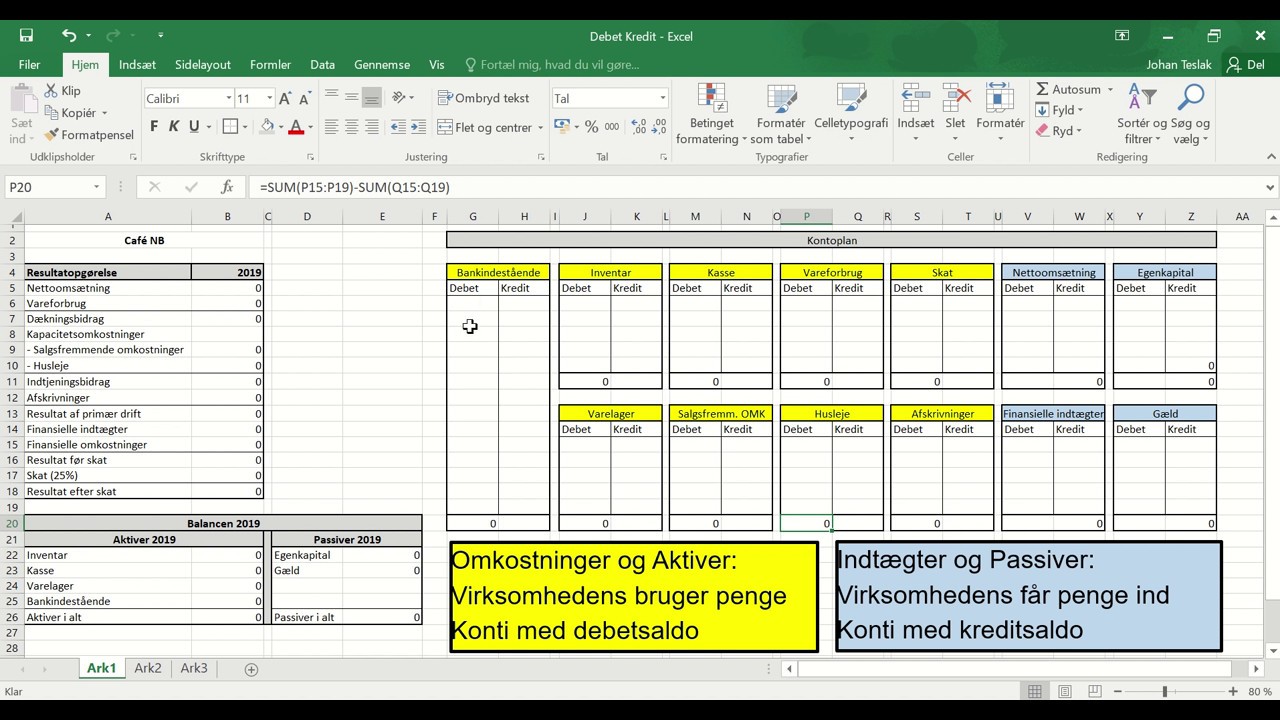
Task: Apply percent style format
Action: point(591,127)
